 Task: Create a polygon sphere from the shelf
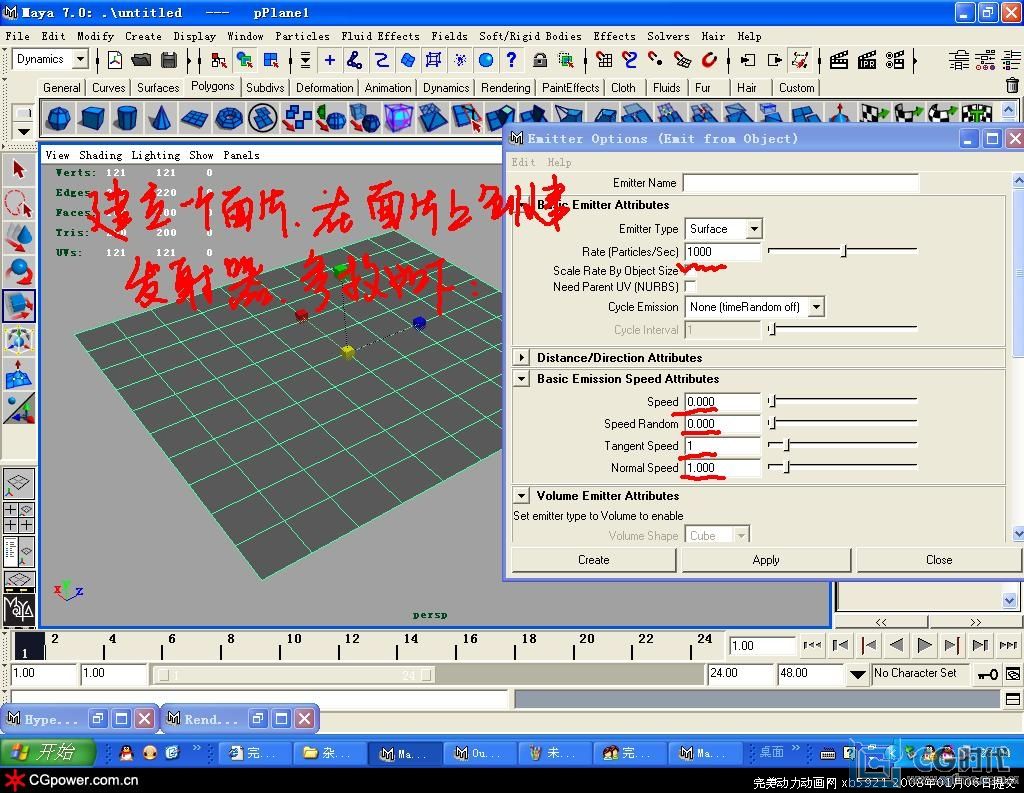point(59,118)
